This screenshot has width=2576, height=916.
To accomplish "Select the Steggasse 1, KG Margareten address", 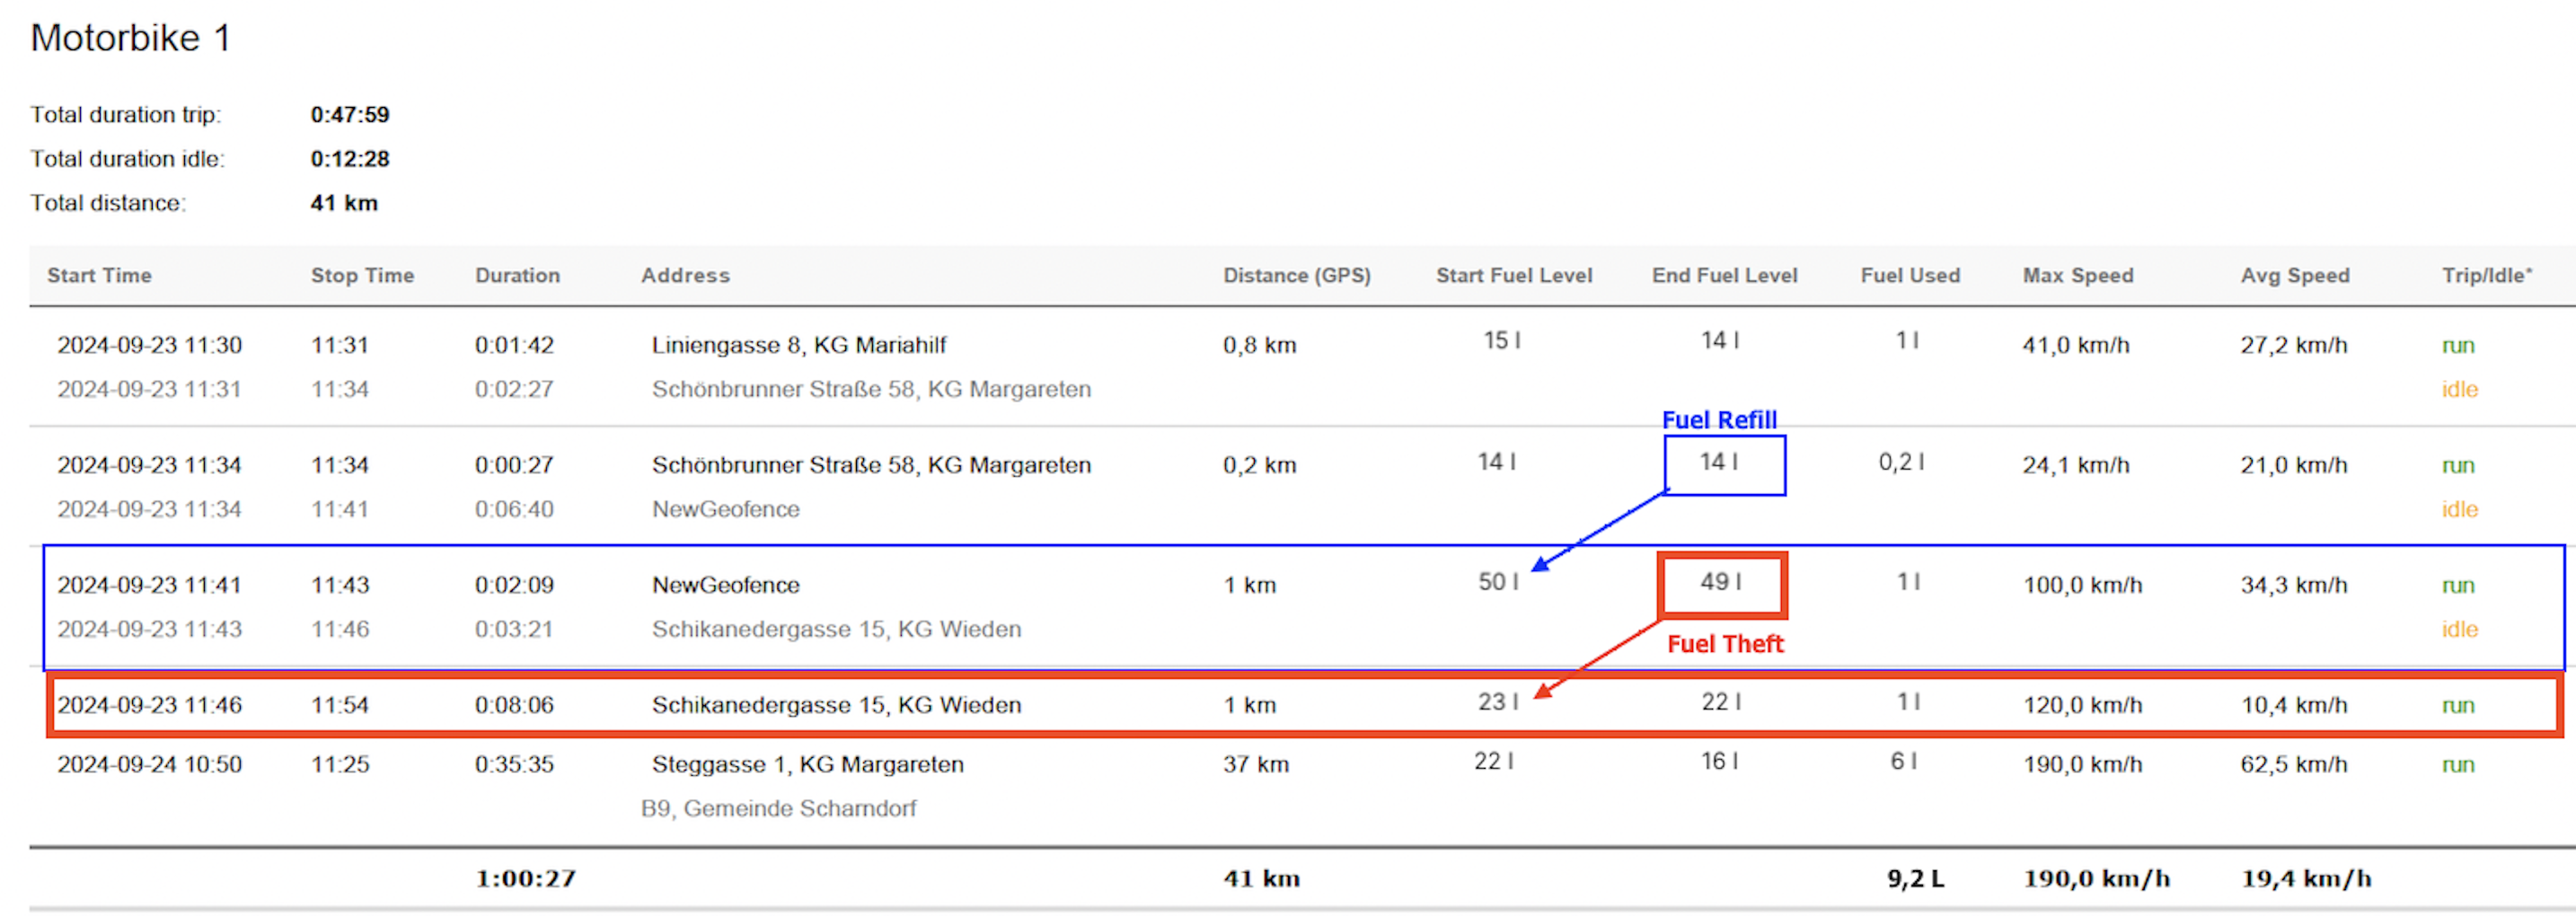I will [x=808, y=764].
